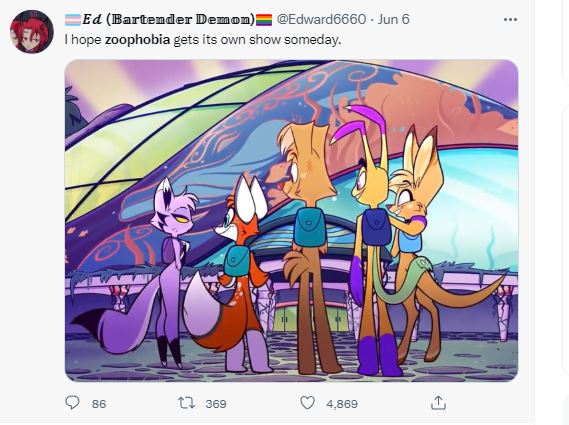Like the tweet with the heart icon
The image size is (569, 425).
pyautogui.click(x=307, y=403)
